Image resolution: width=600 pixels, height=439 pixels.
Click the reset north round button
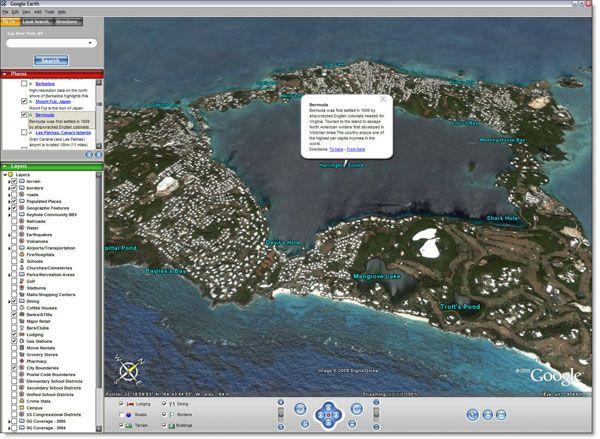click(305, 424)
